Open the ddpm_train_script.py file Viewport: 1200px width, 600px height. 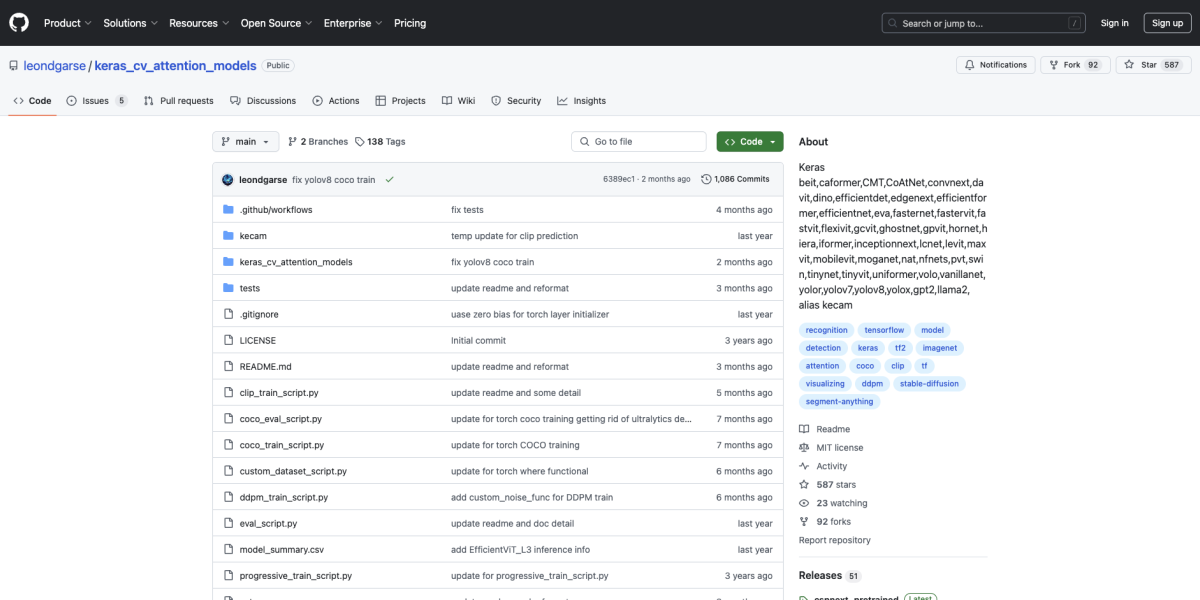(x=284, y=497)
